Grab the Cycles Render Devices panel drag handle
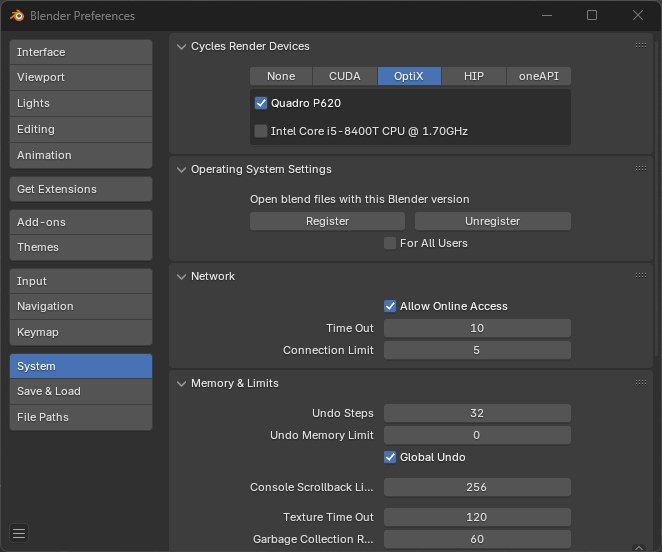Screen dimensions: 662x552 tap(640, 46)
